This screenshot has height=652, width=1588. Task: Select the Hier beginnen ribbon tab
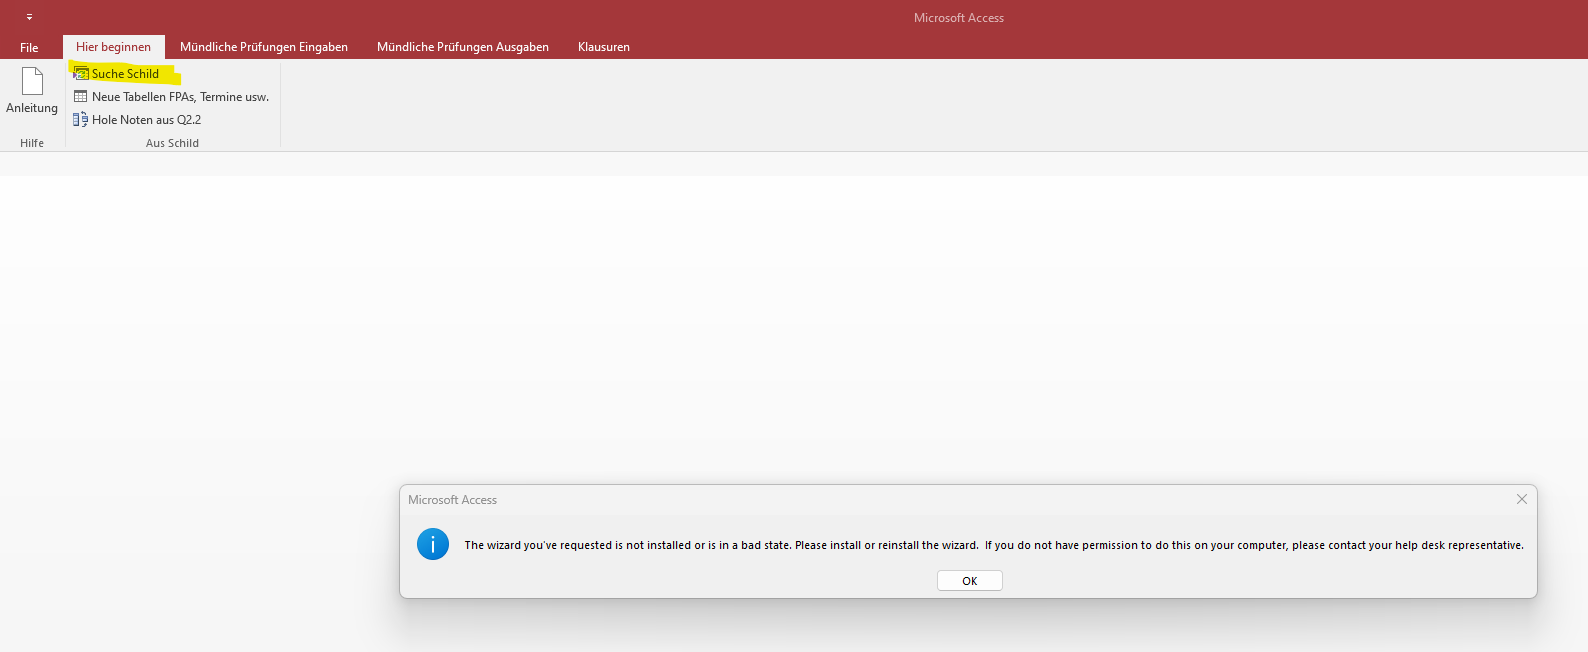(113, 47)
